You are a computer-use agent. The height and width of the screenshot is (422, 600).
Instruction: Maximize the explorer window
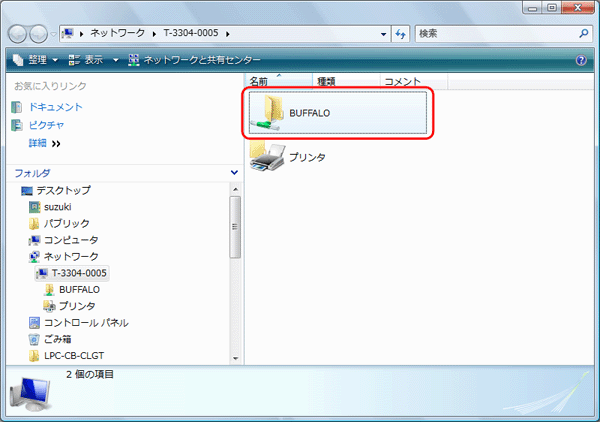(x=551, y=7)
